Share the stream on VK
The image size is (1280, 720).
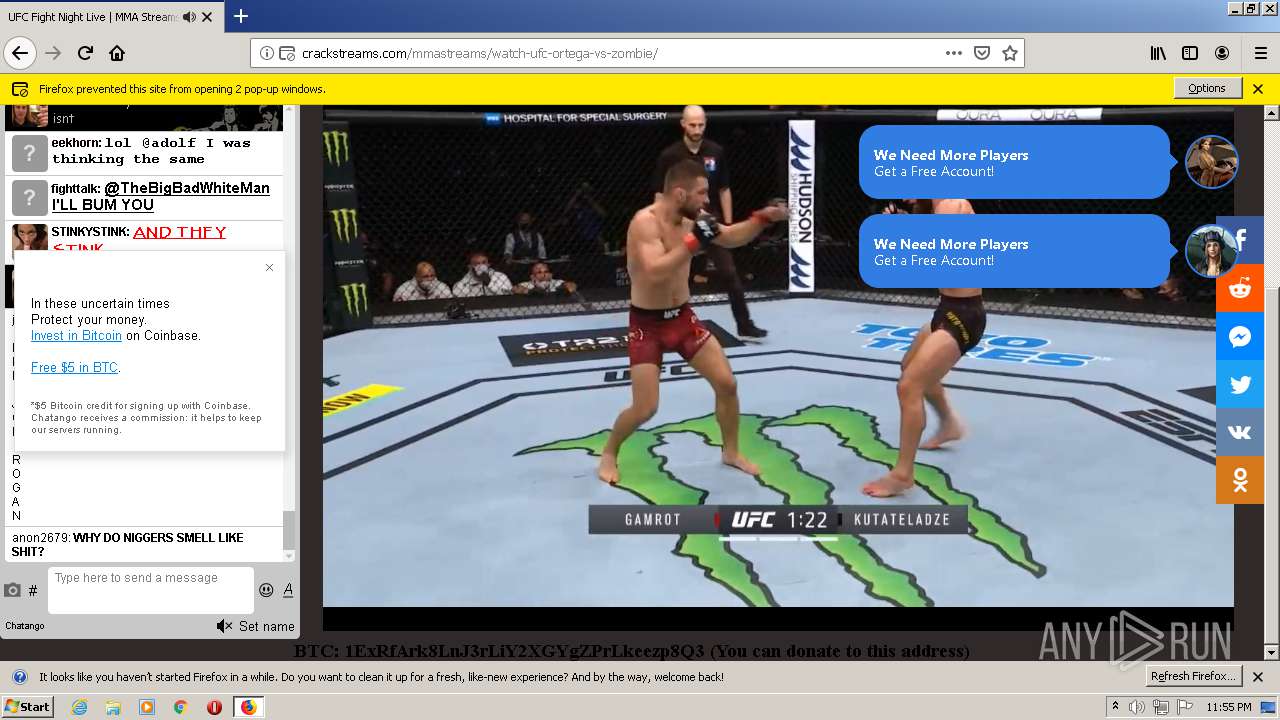pos(1240,432)
